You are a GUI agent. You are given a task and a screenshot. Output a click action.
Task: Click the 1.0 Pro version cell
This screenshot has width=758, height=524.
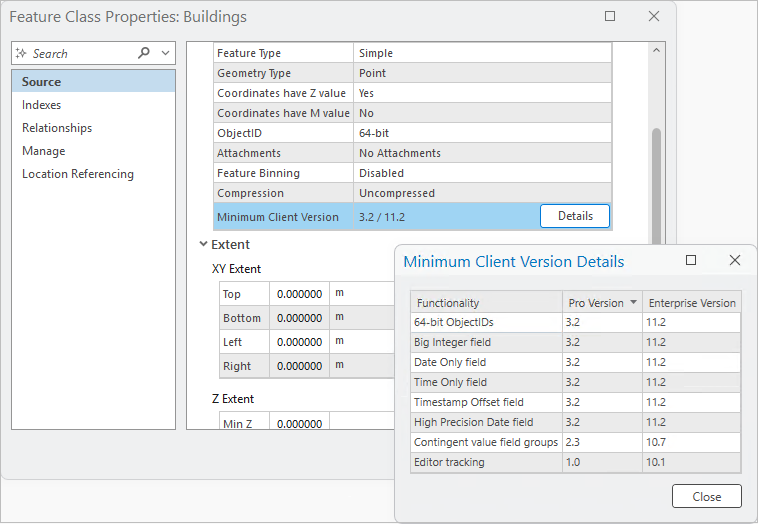[602, 462]
